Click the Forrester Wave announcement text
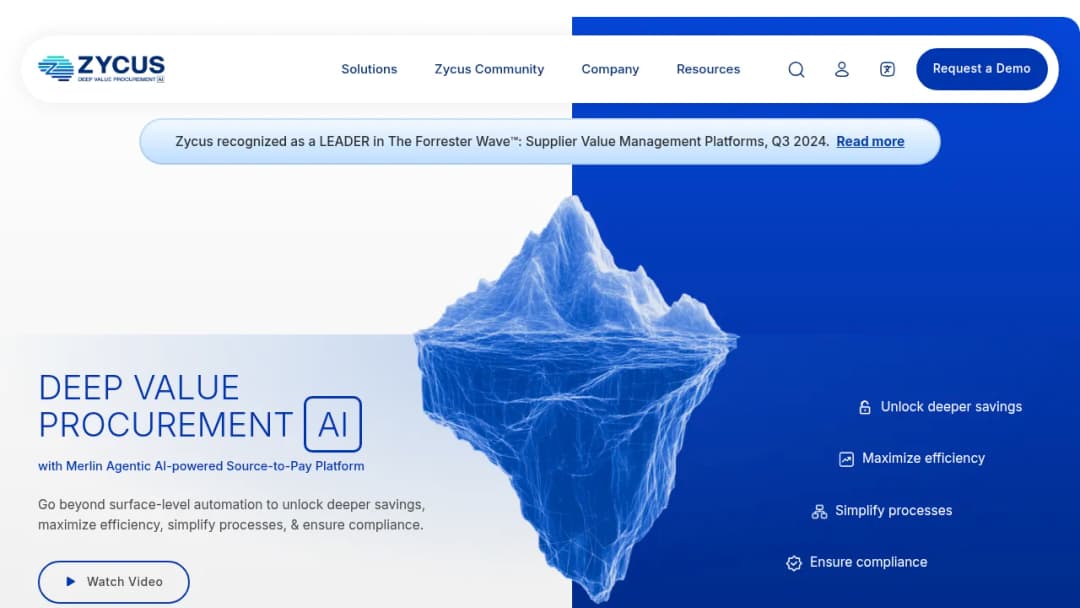 click(x=501, y=141)
